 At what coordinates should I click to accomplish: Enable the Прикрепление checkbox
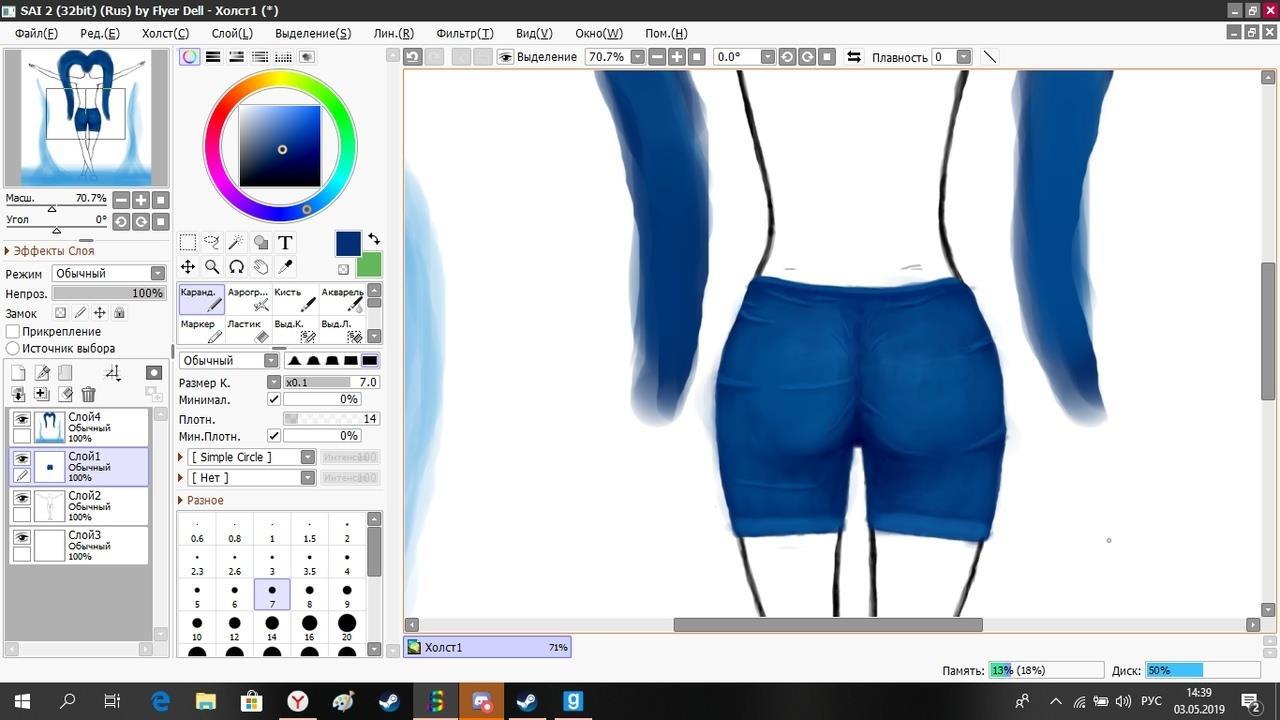click(x=13, y=331)
